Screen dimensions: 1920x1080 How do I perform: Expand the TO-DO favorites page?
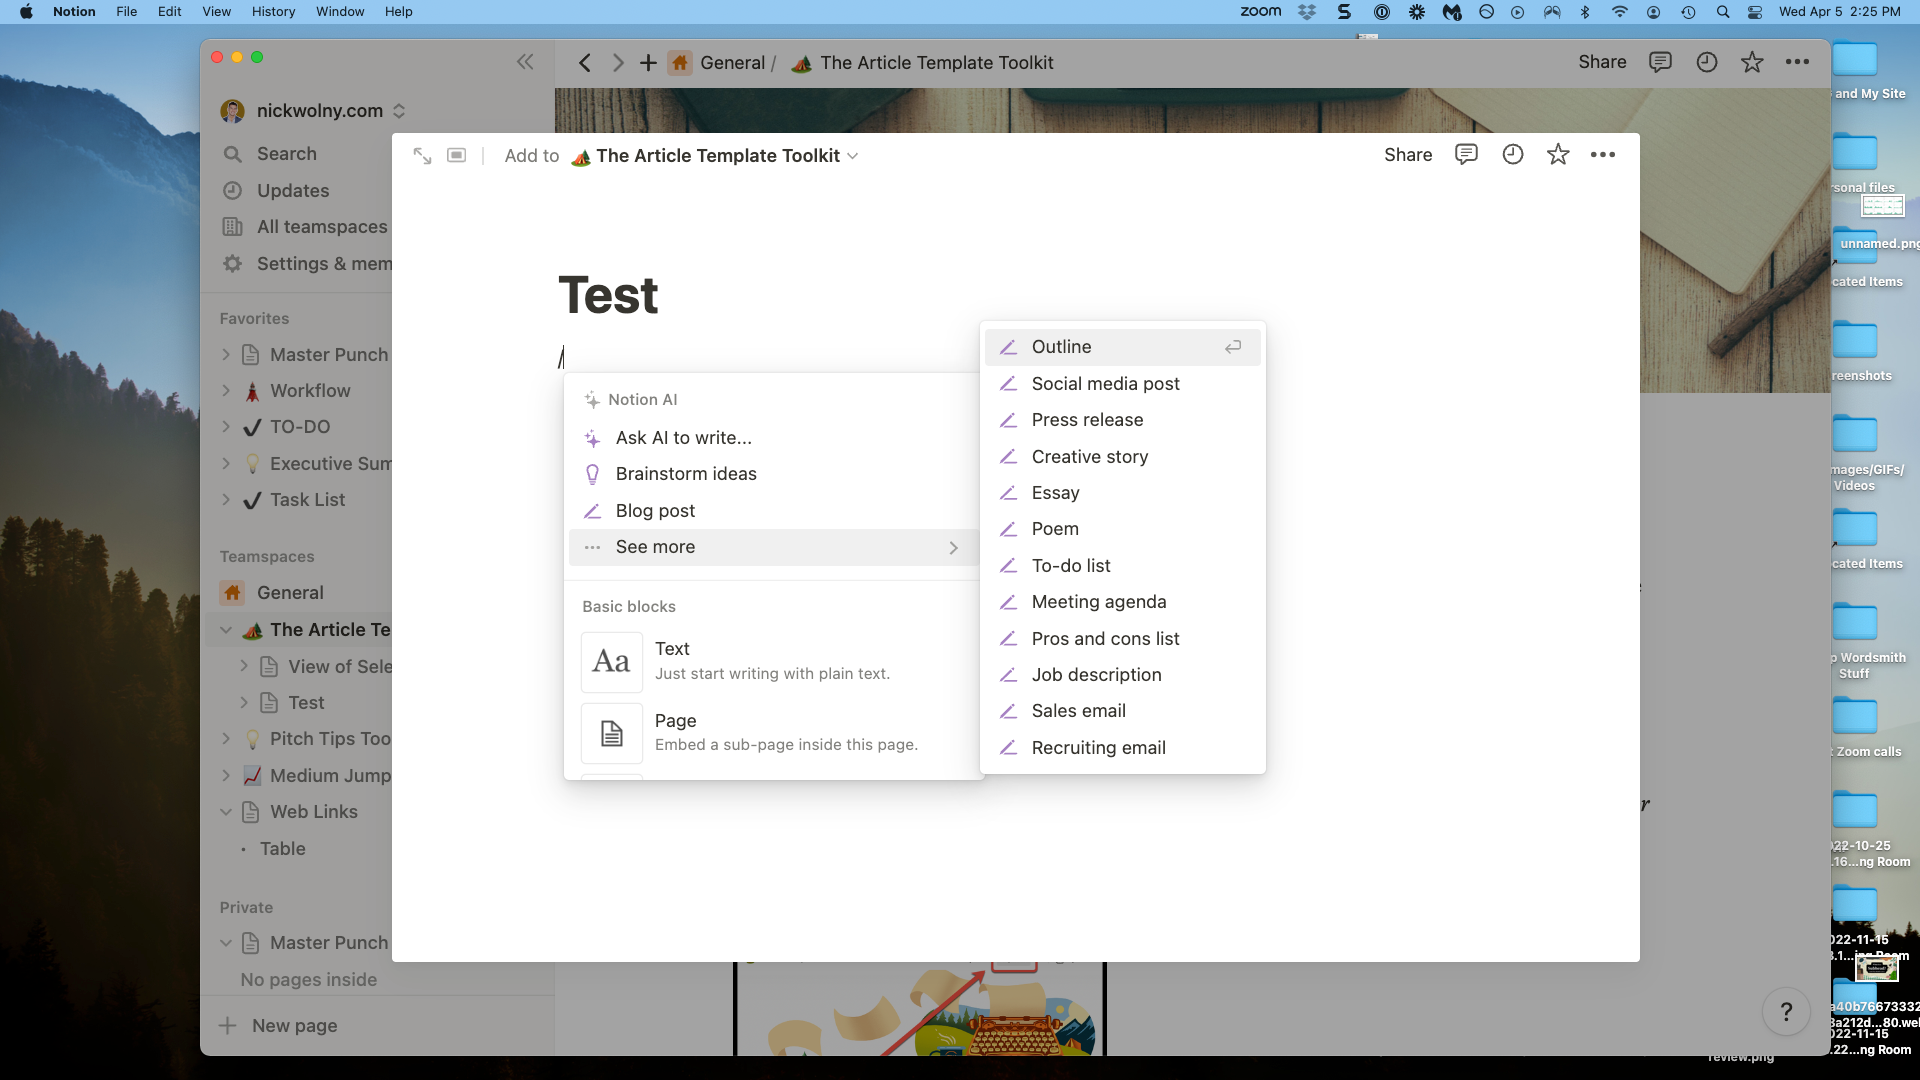(226, 427)
